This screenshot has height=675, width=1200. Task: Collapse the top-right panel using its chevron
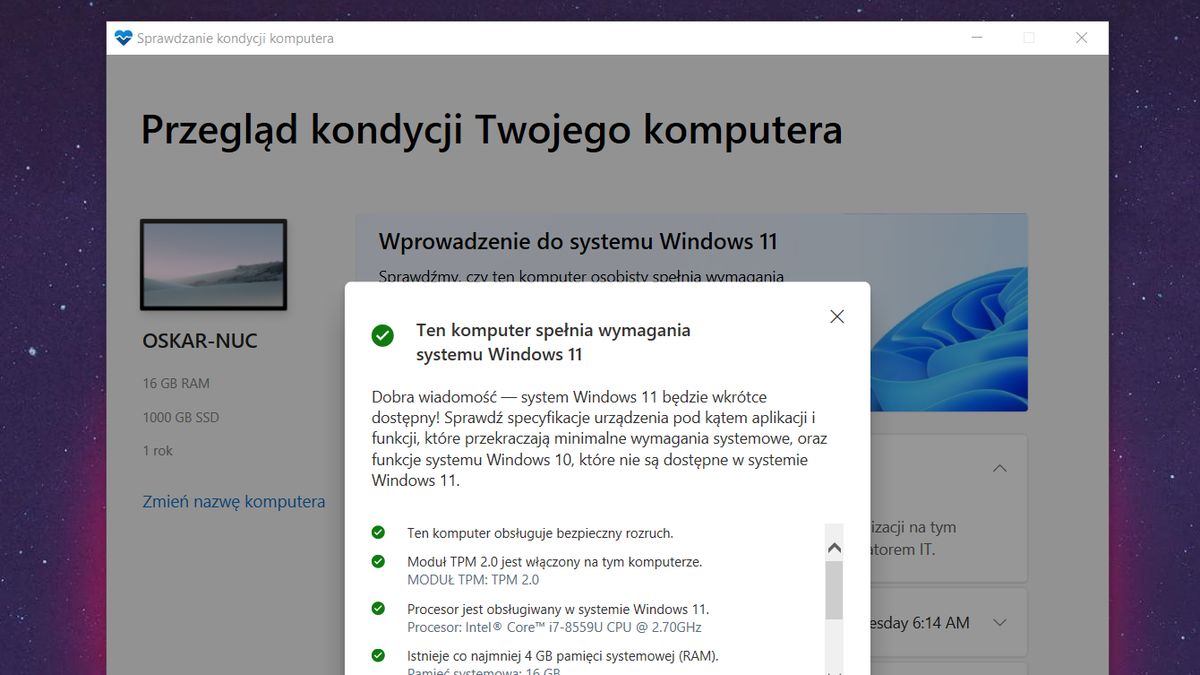tap(999, 468)
